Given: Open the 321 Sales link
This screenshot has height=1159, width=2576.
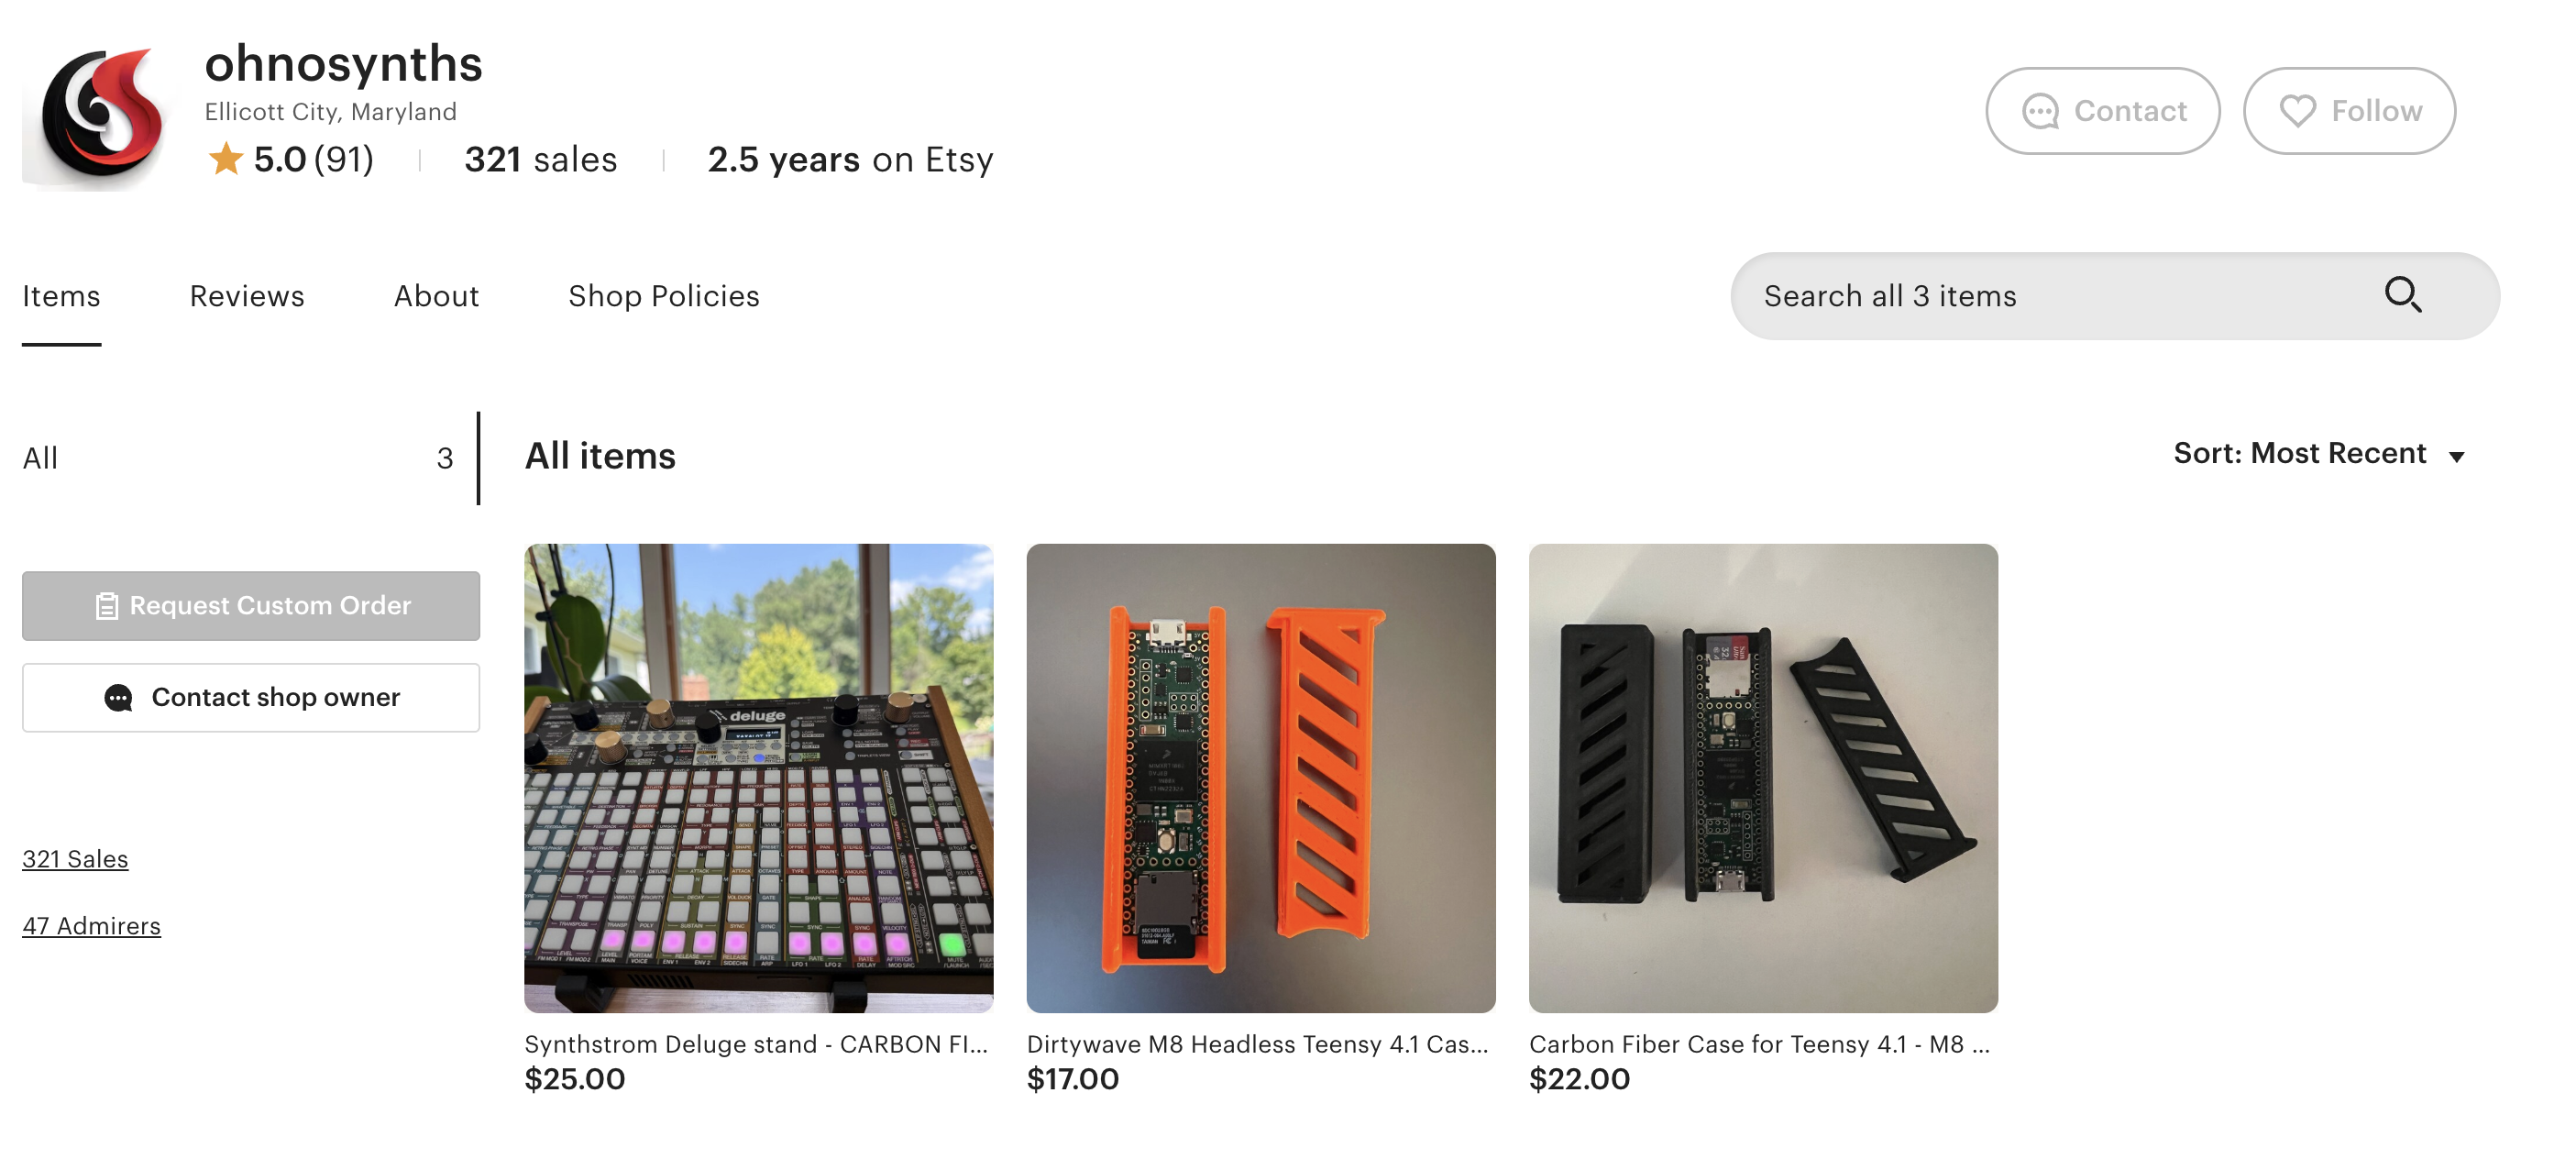Looking at the screenshot, I should (75, 858).
